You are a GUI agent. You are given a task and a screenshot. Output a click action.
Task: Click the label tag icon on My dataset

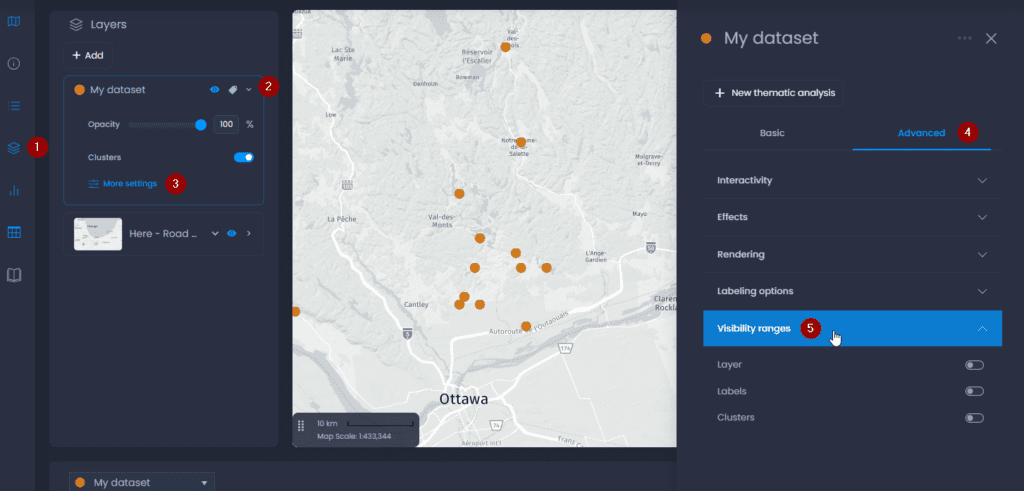[232, 90]
